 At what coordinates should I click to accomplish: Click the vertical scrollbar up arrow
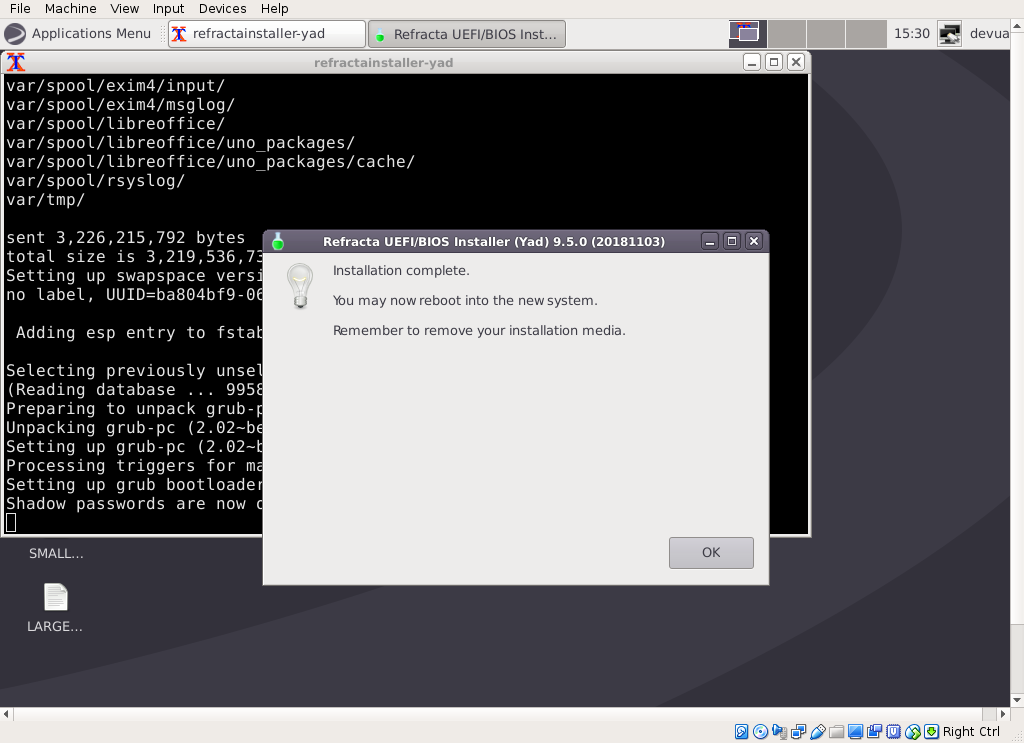point(1017,25)
